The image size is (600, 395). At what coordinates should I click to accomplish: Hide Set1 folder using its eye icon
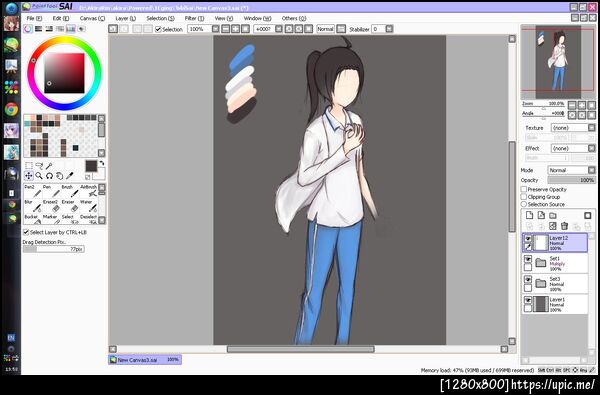point(528,259)
